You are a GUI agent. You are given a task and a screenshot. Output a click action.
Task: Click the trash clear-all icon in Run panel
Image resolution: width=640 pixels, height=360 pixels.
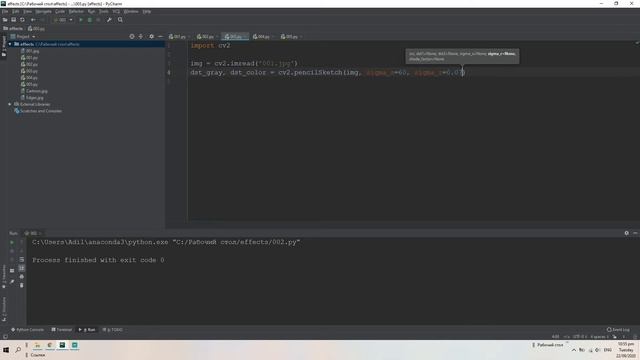pos(22,285)
